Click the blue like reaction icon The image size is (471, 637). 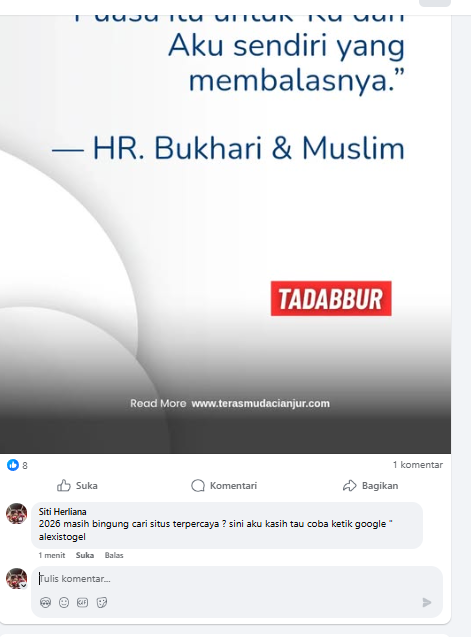pyautogui.click(x=13, y=465)
